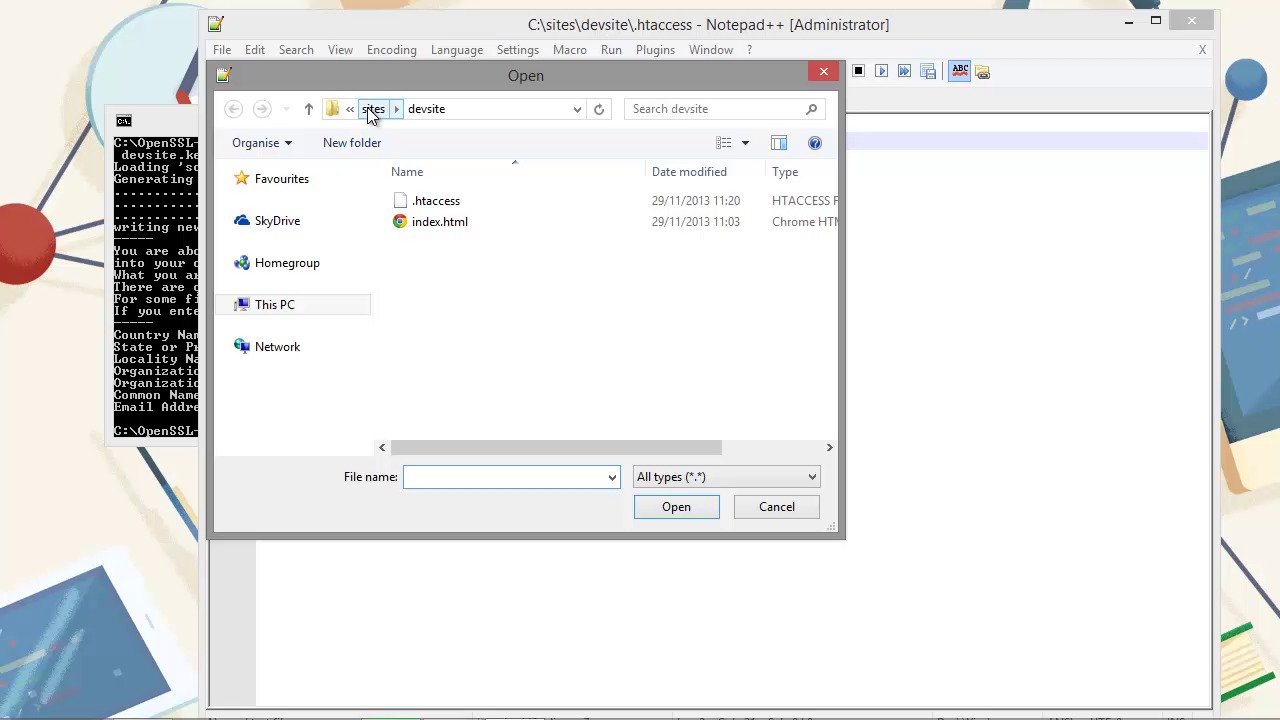Refresh the devsite folder listing
The width and height of the screenshot is (1280, 720).
[599, 109]
